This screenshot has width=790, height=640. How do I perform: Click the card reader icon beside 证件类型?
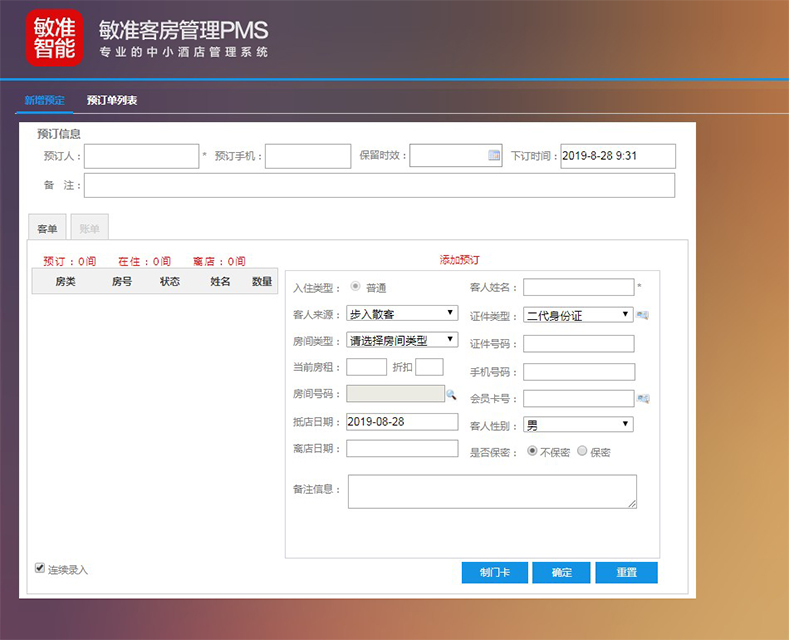pos(643,316)
